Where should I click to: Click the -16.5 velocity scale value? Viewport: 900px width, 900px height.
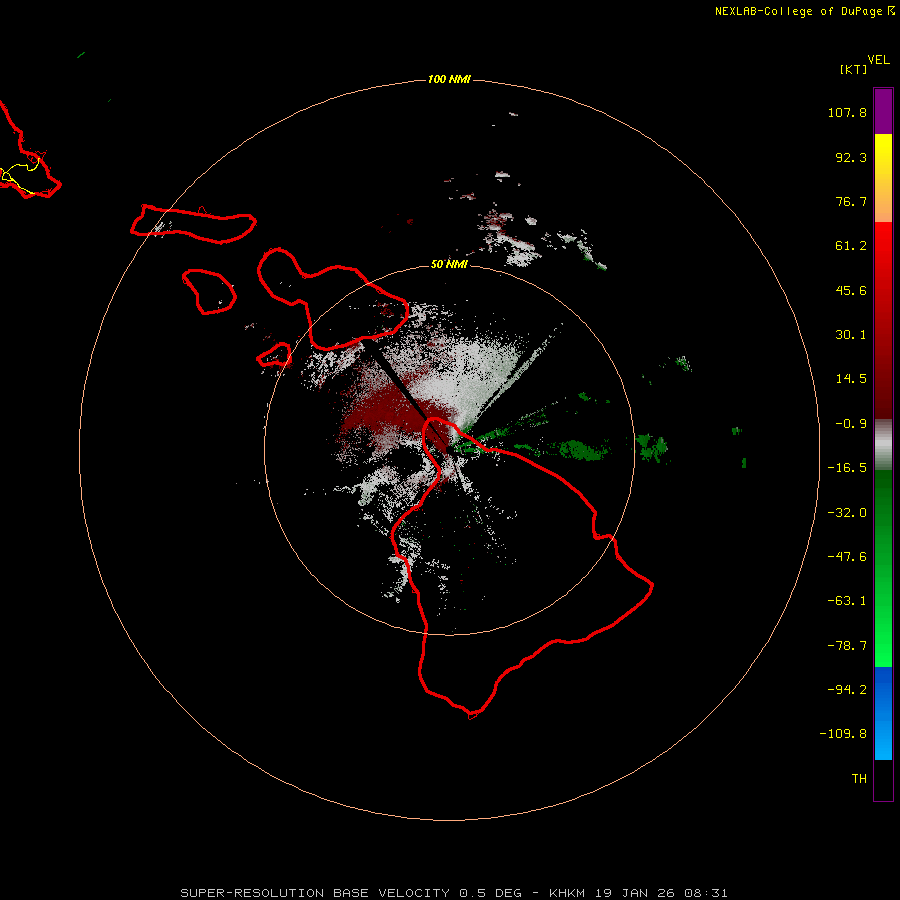point(847,468)
